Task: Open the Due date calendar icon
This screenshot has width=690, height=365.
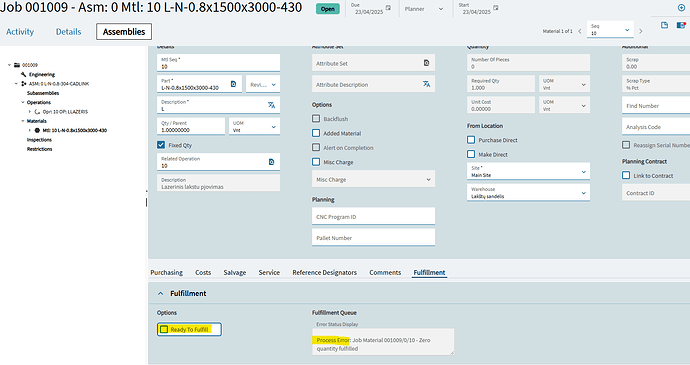Action: click(x=388, y=8)
